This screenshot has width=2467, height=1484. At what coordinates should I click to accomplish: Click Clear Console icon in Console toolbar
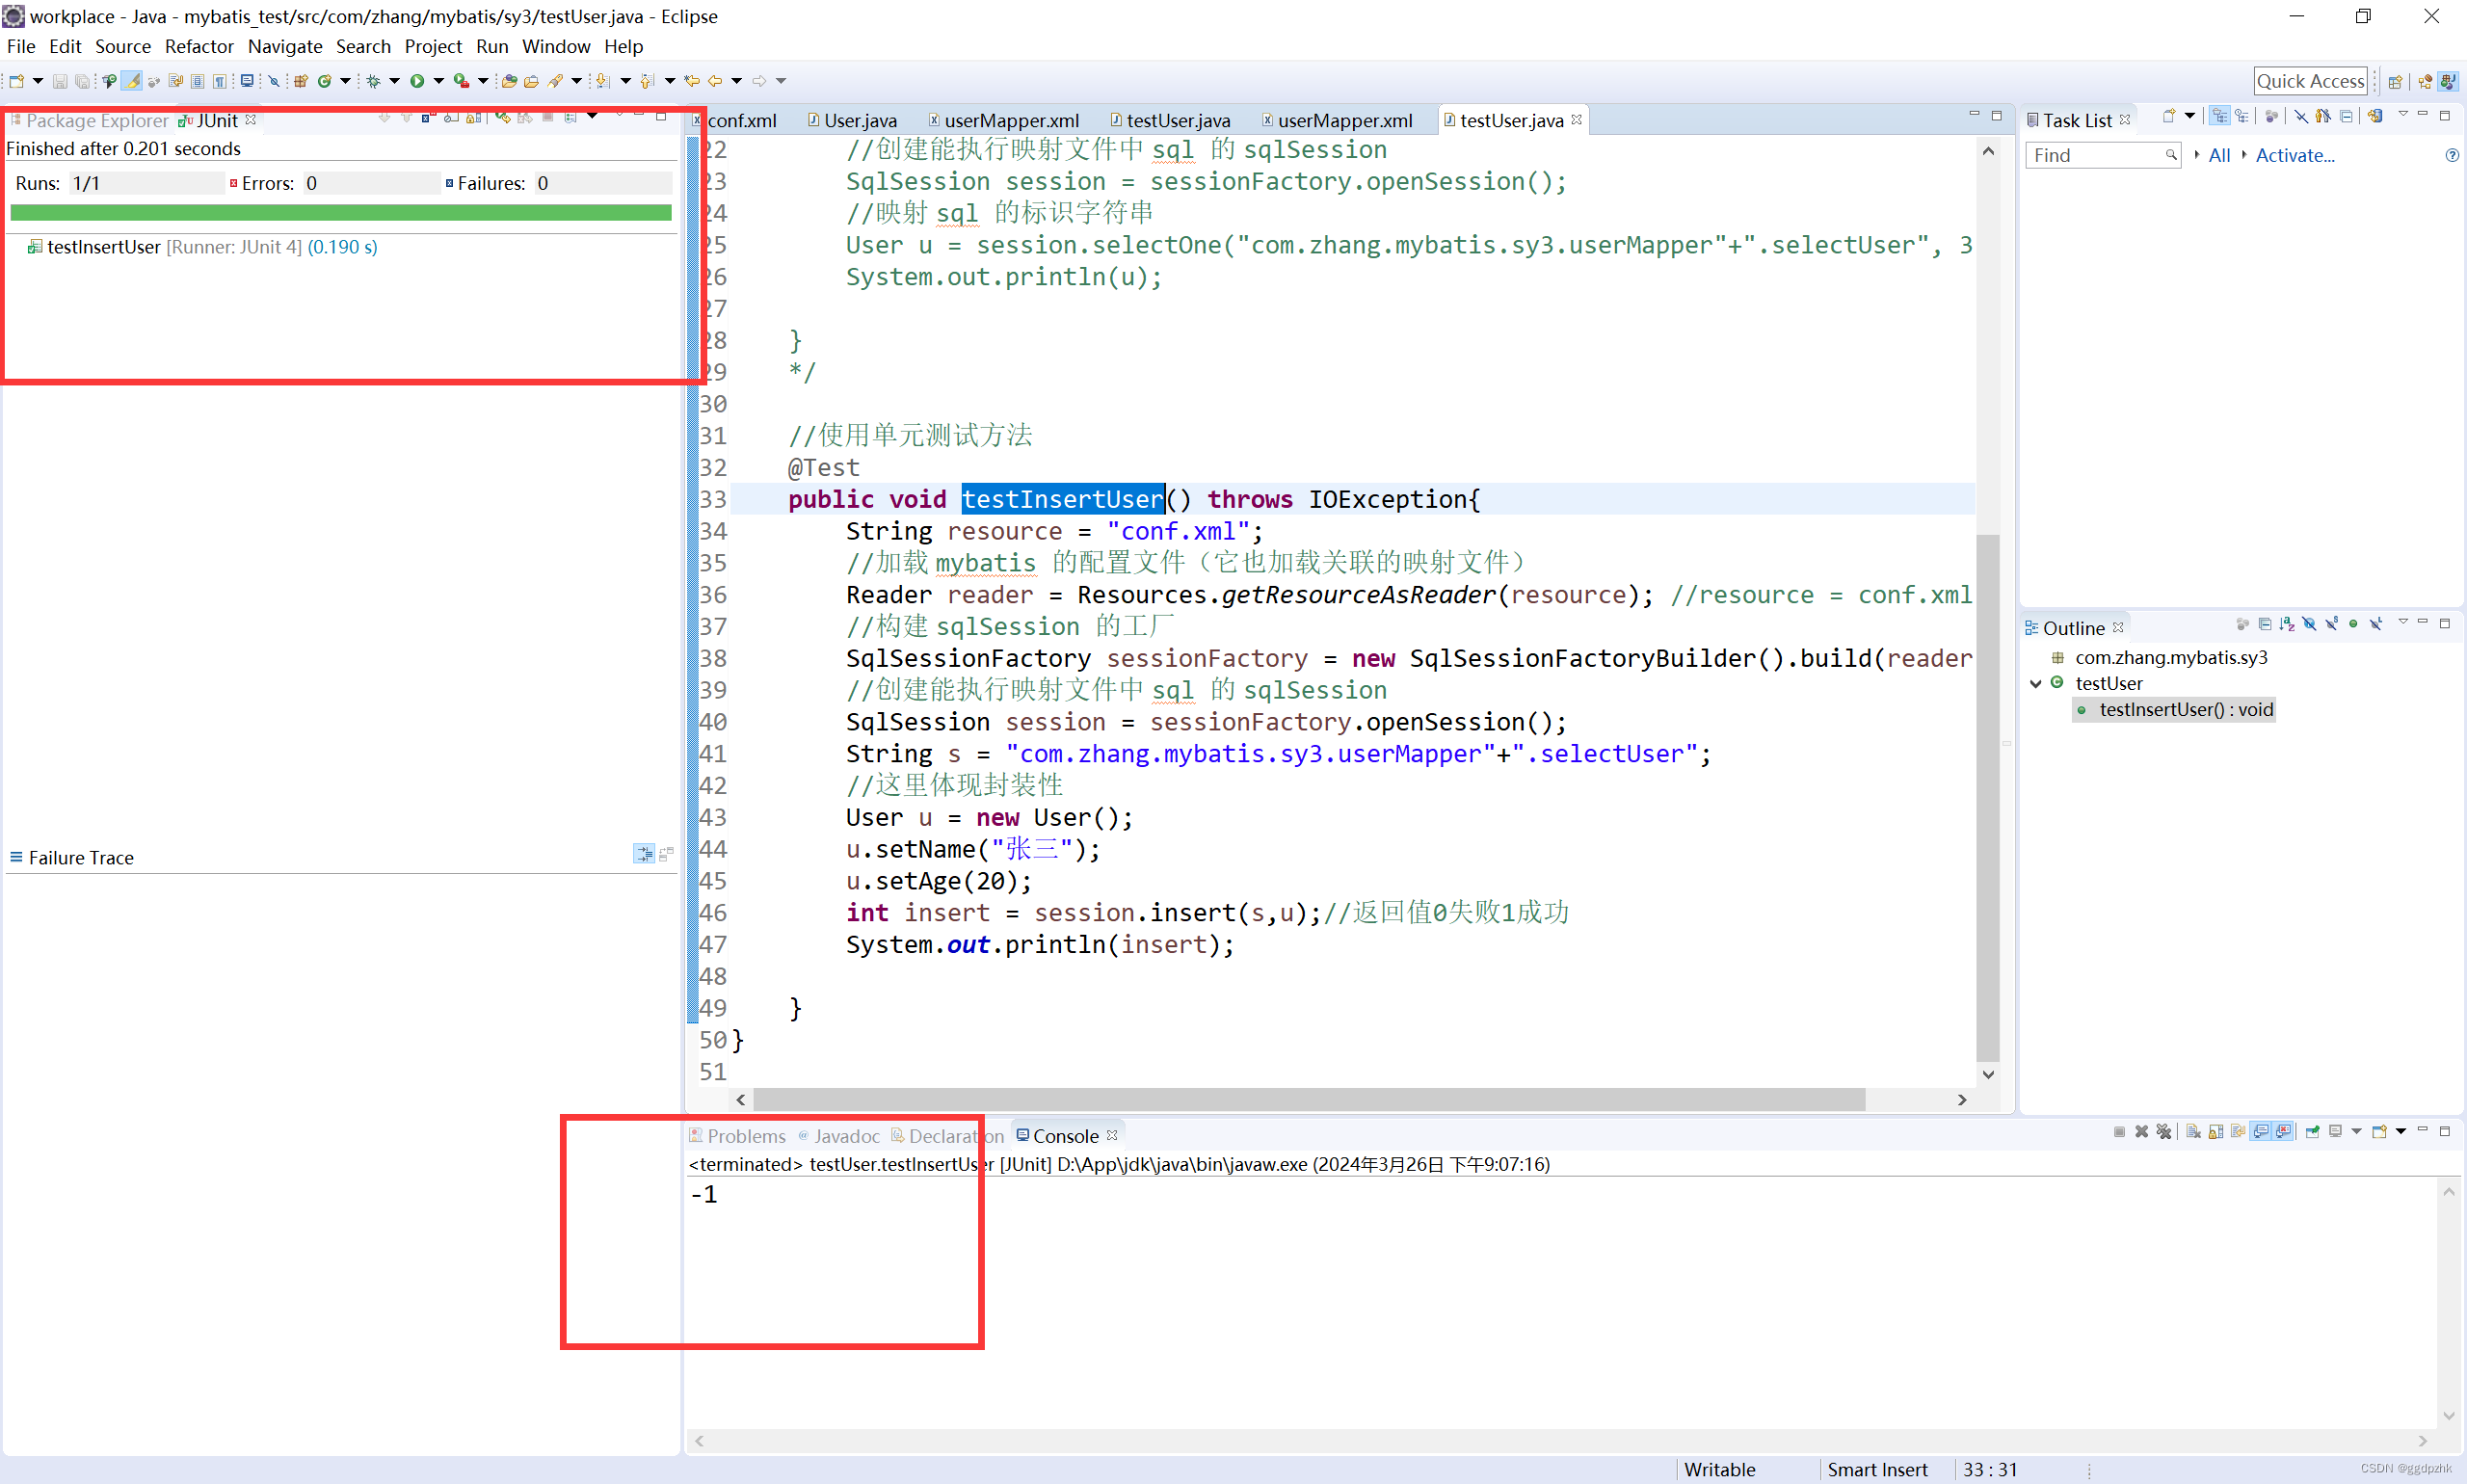[2192, 1132]
